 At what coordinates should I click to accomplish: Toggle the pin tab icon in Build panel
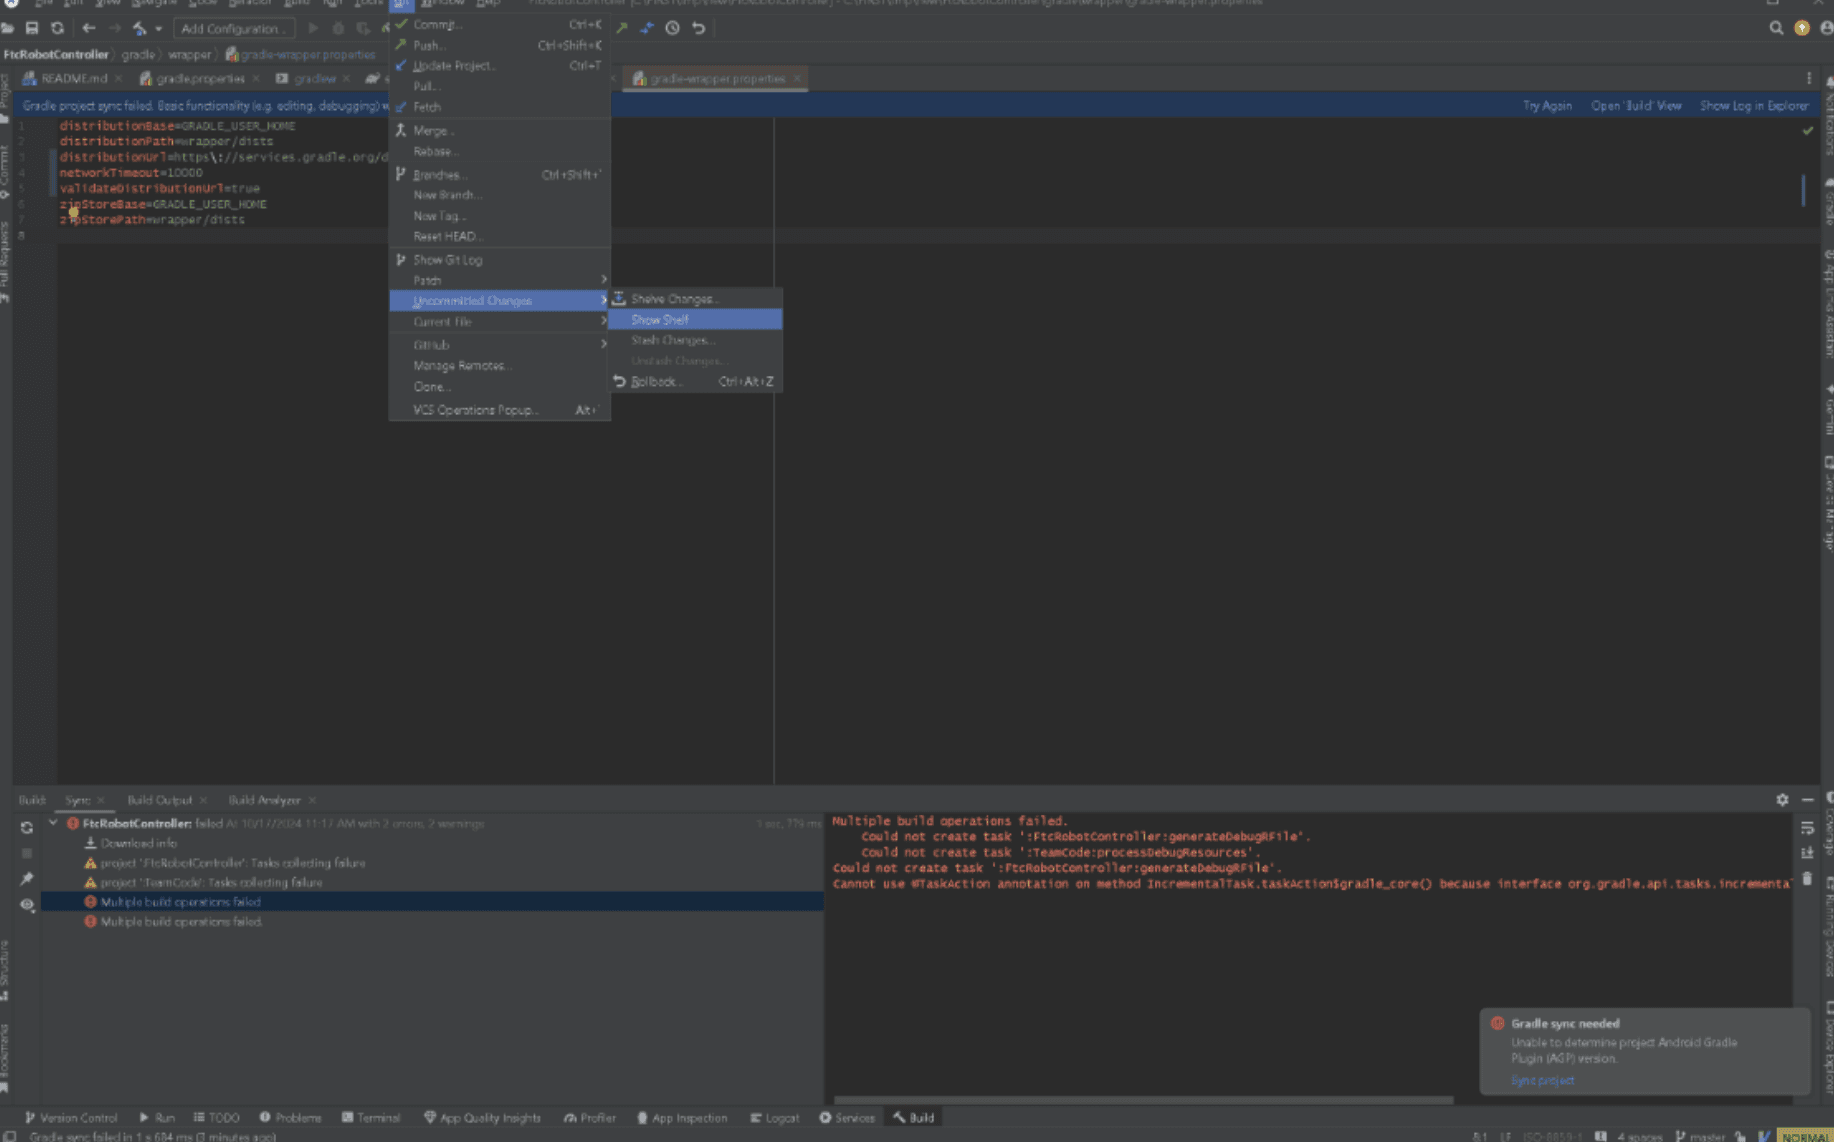[27, 879]
